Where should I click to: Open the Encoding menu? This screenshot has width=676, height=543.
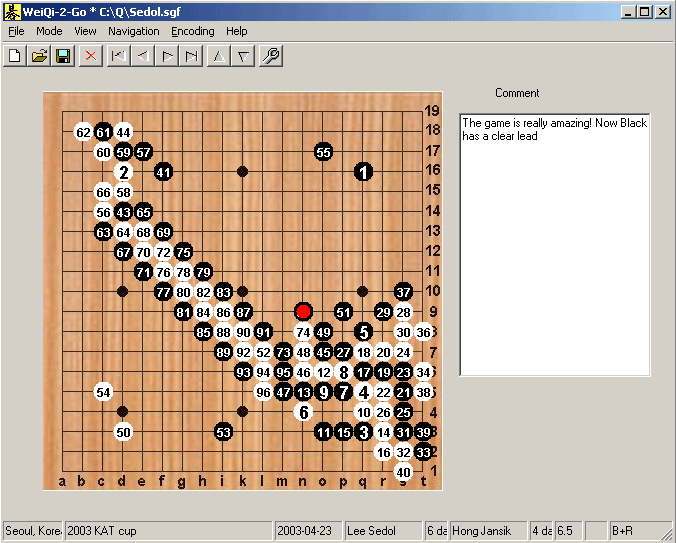193,31
